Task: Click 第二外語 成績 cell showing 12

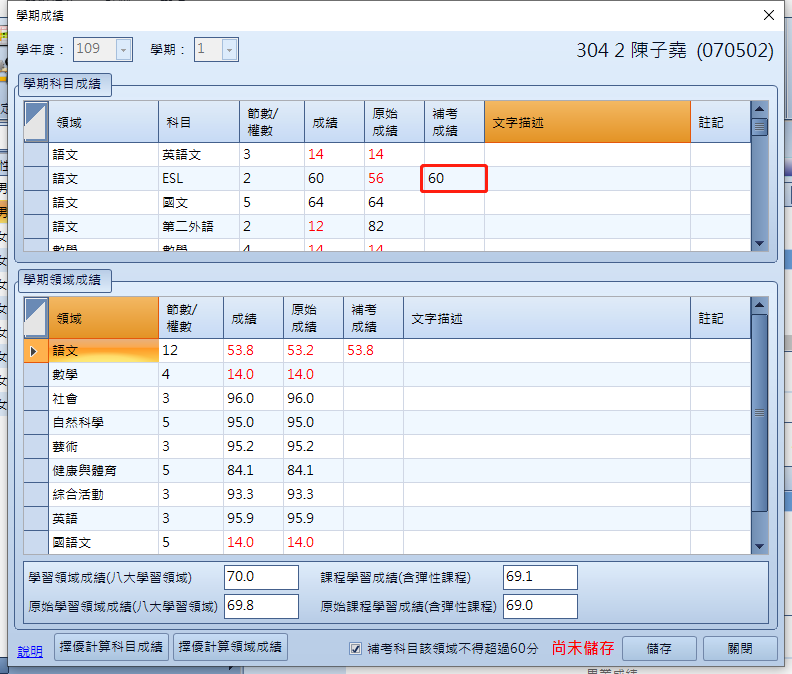Action: pyautogui.click(x=334, y=226)
